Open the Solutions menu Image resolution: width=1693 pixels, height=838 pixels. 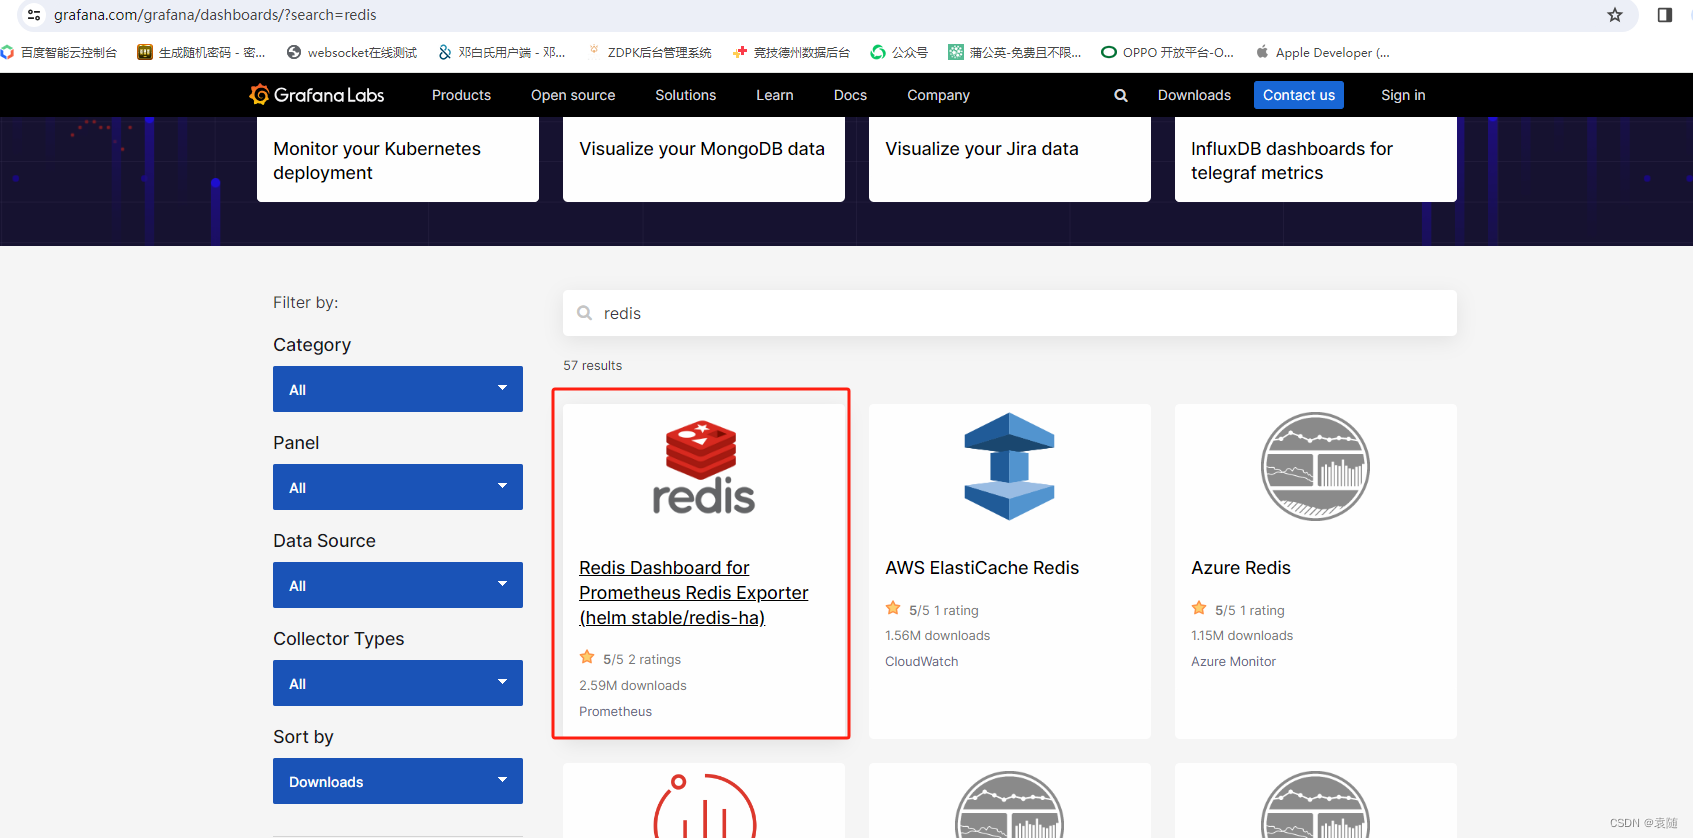(685, 95)
